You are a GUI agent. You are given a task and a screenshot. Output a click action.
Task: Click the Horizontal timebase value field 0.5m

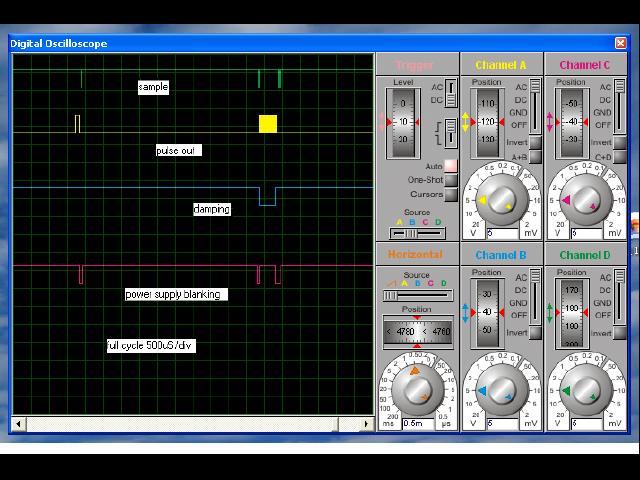[x=418, y=424]
